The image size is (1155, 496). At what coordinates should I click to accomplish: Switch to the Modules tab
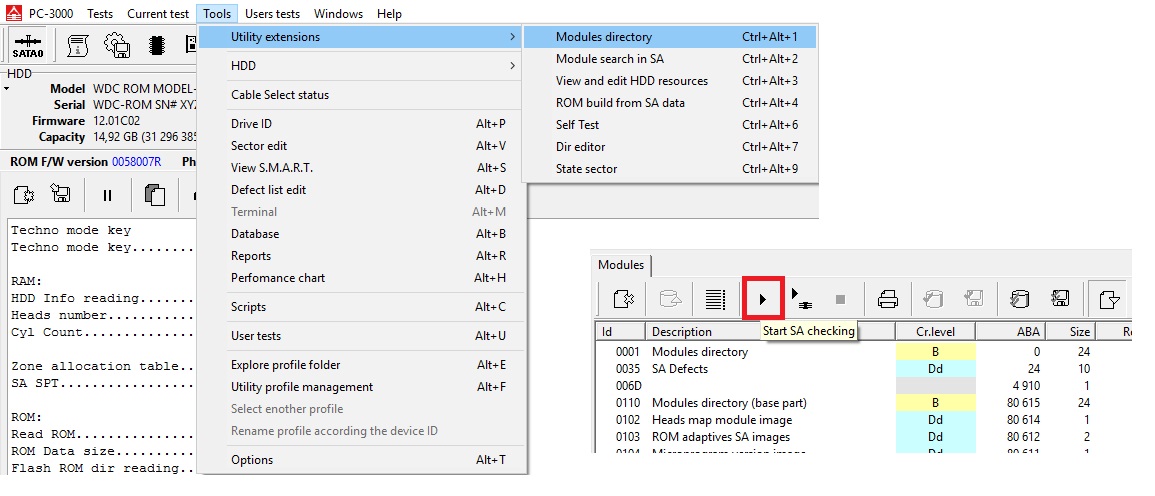[x=620, y=265]
